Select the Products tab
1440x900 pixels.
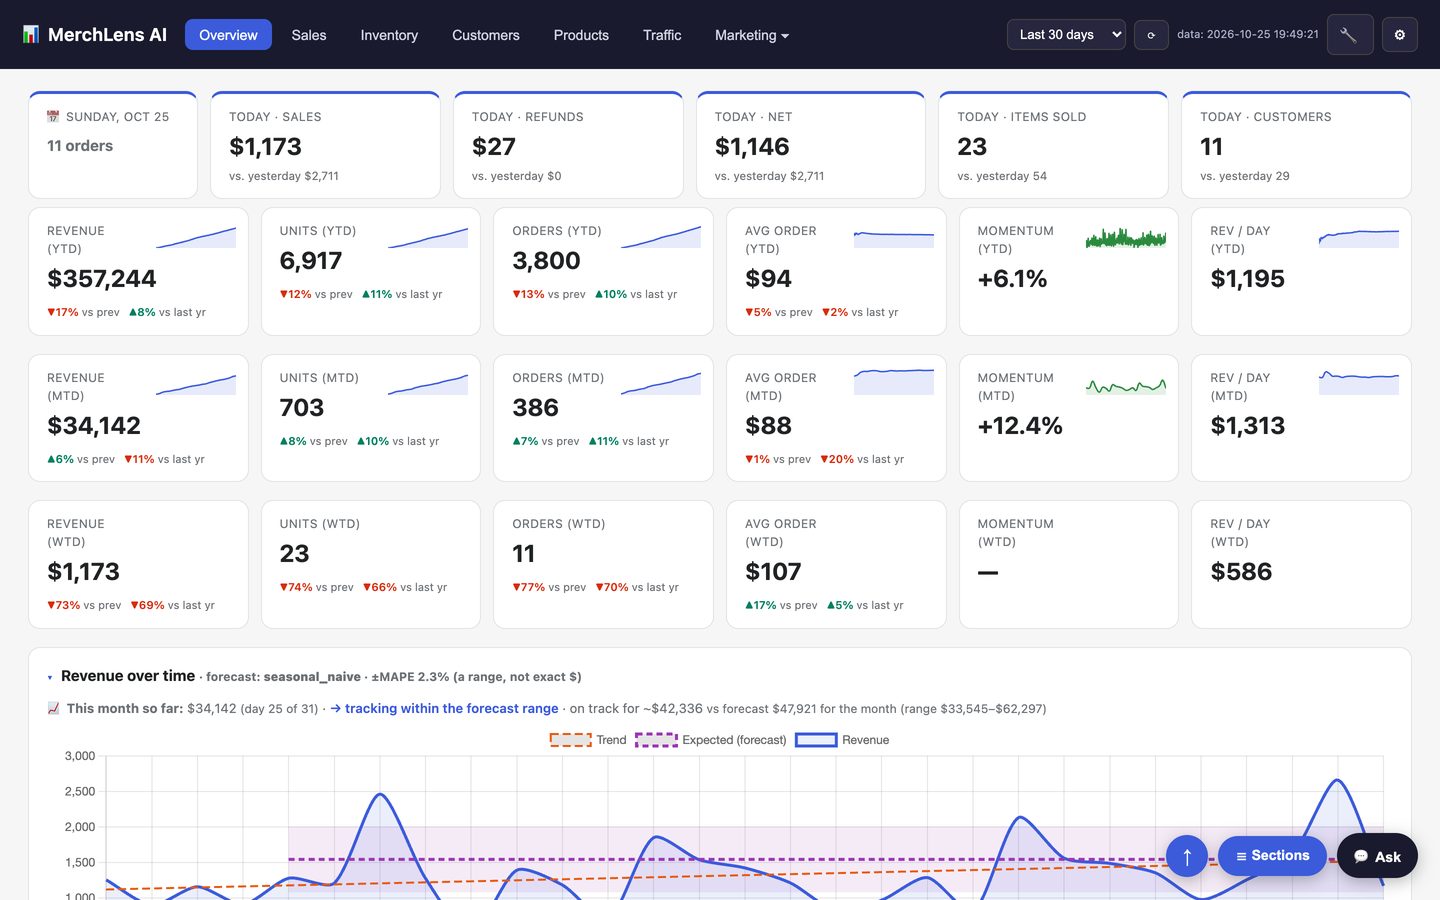pos(581,35)
